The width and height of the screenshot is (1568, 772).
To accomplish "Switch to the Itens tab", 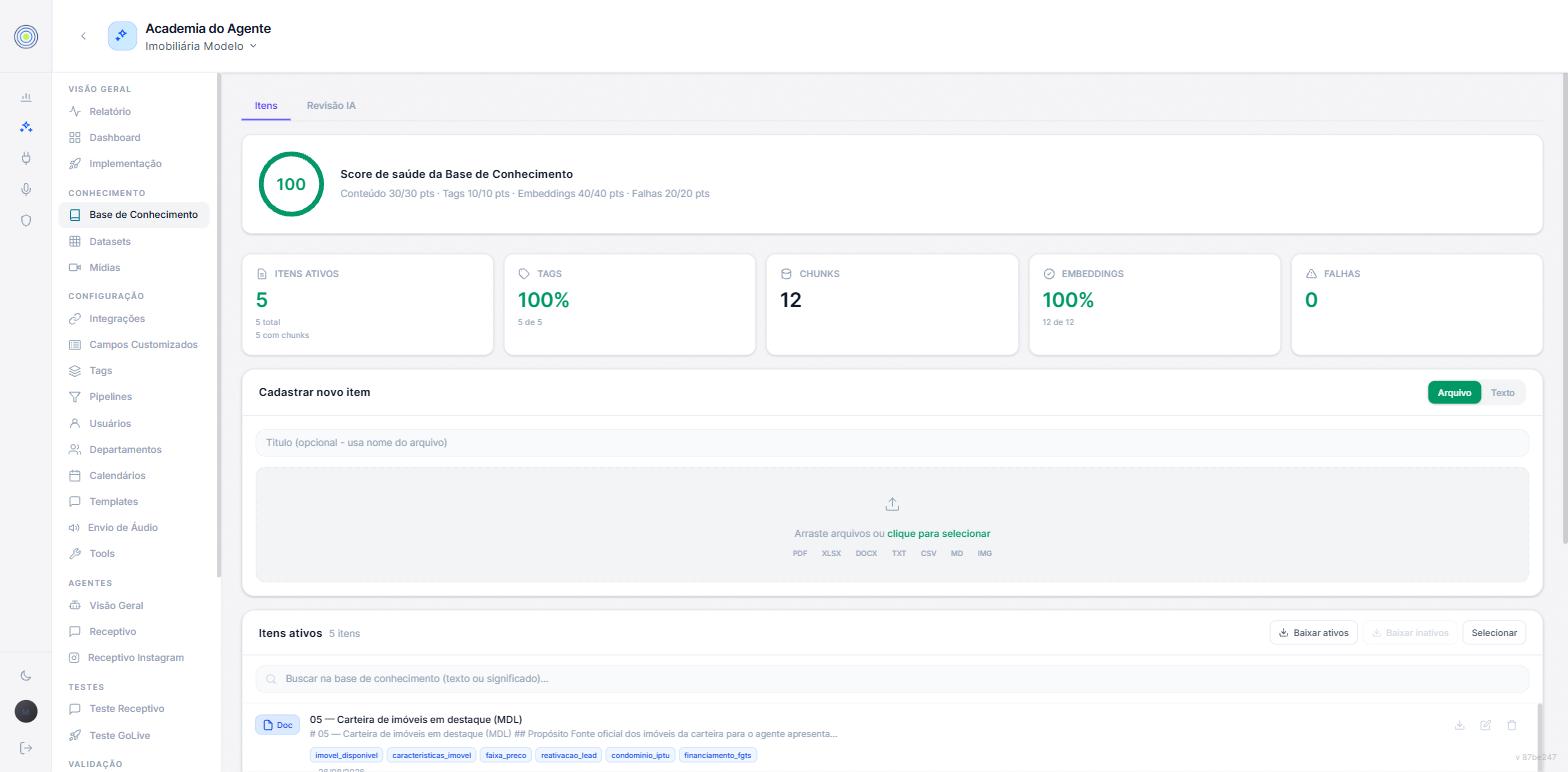I will 266,106.
